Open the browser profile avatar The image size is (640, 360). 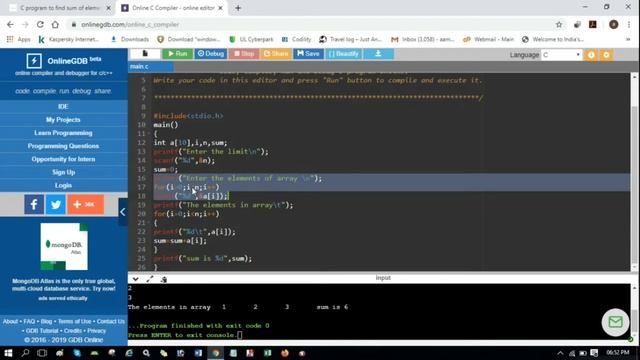tap(613, 24)
